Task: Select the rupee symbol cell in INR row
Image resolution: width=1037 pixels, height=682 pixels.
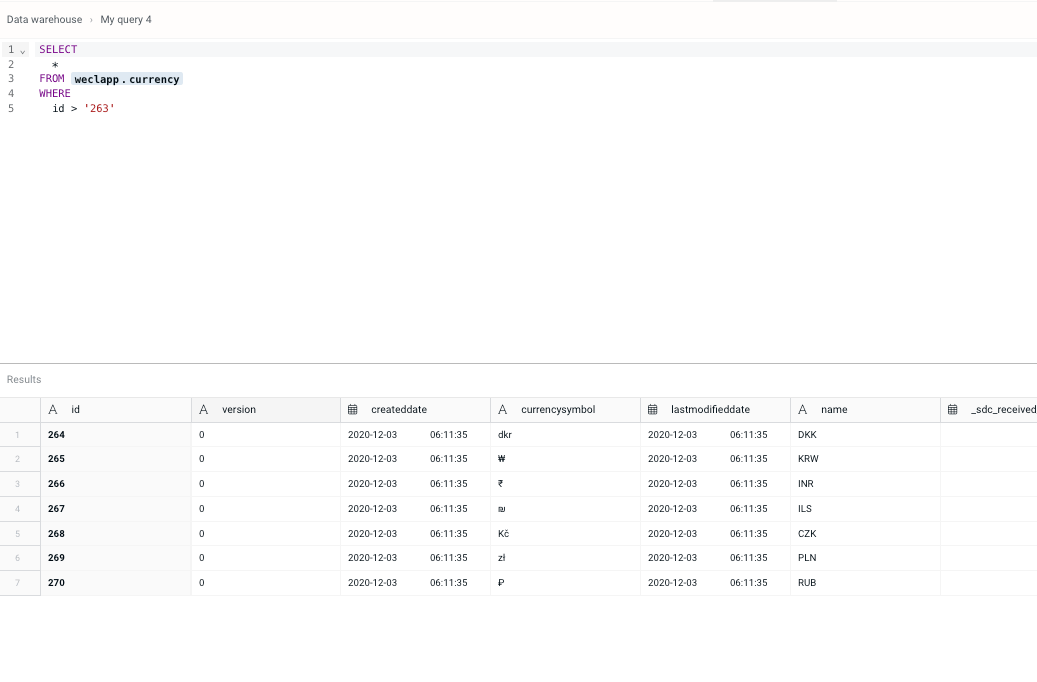Action: 565,484
